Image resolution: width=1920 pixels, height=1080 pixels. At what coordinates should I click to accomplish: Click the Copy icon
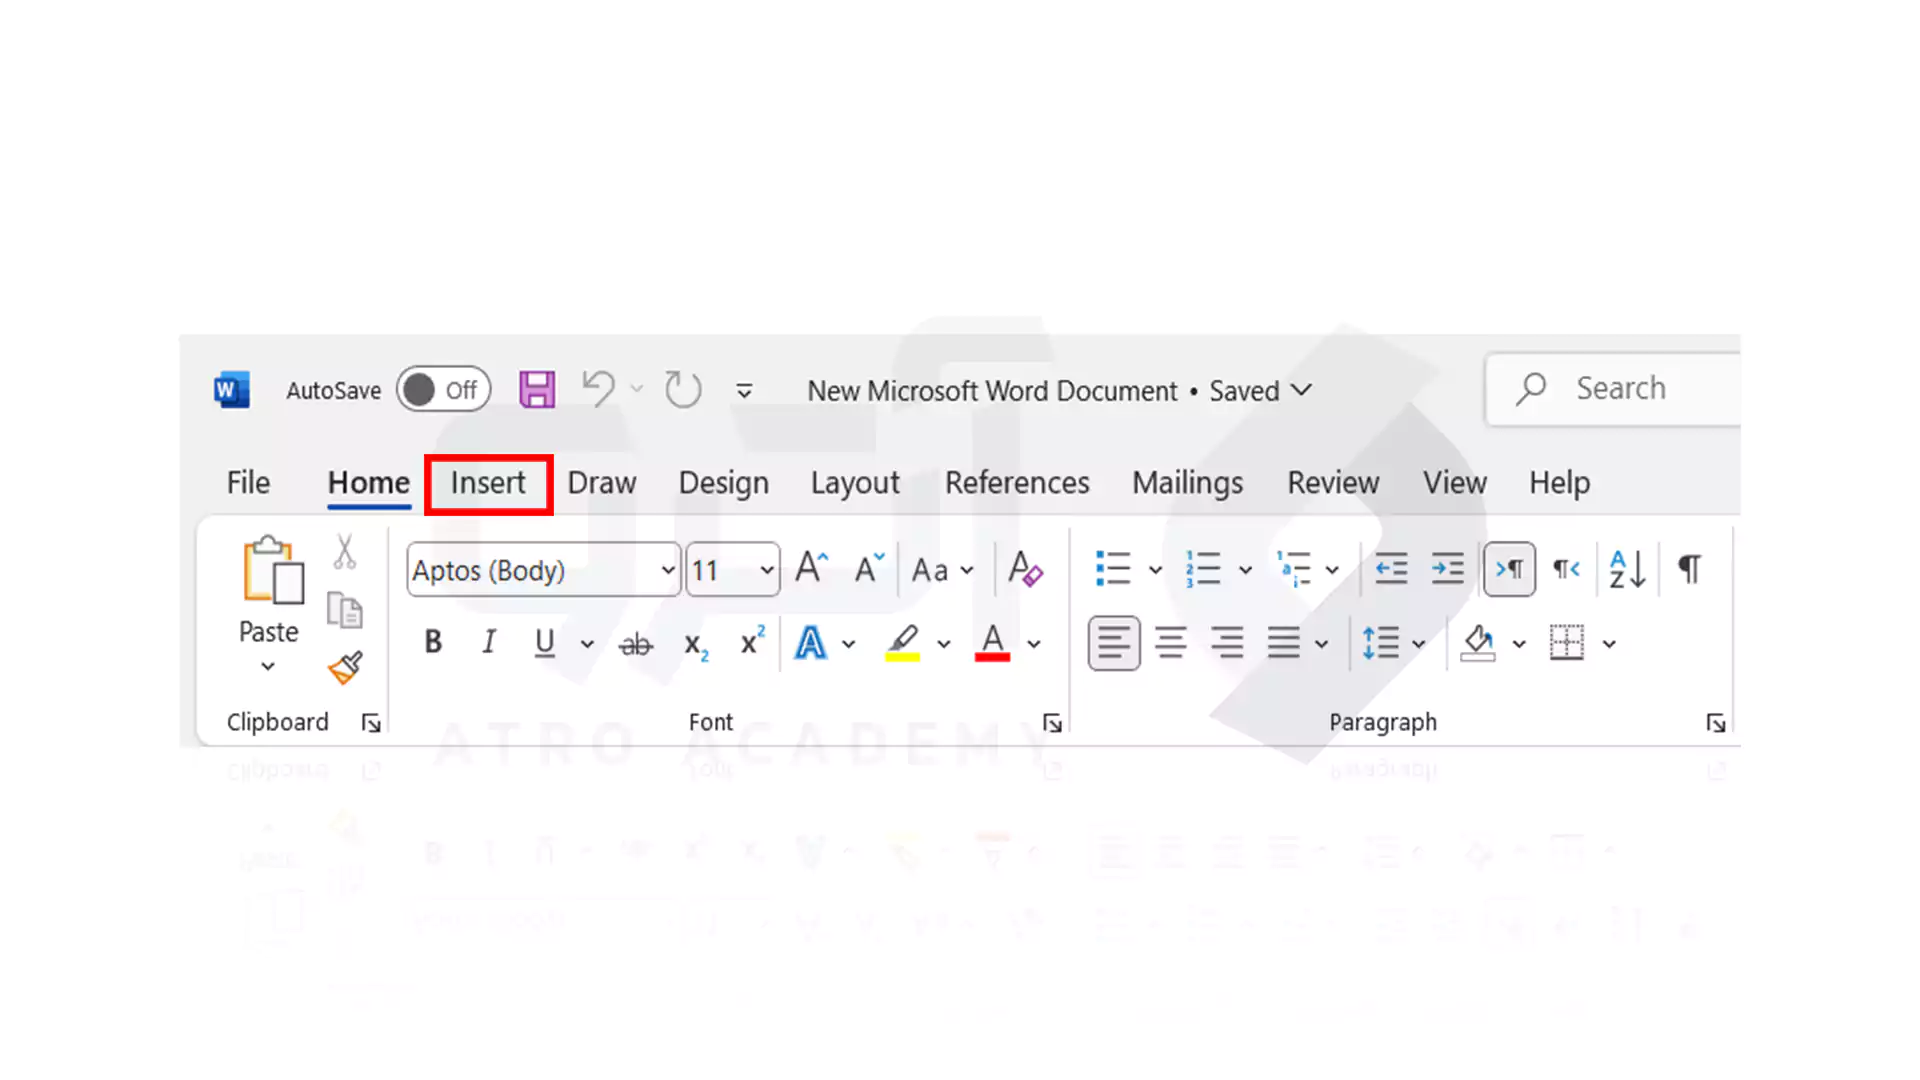click(345, 610)
